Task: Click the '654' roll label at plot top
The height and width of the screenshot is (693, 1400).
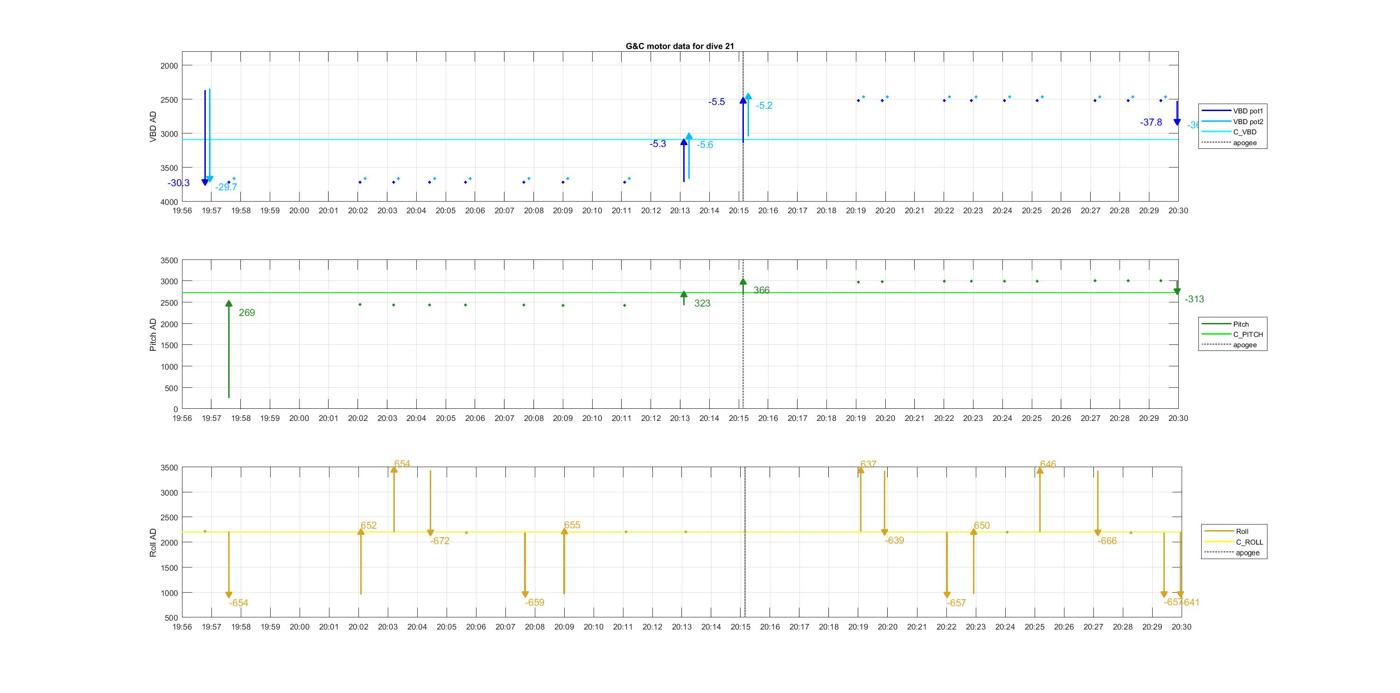Action: [402, 464]
